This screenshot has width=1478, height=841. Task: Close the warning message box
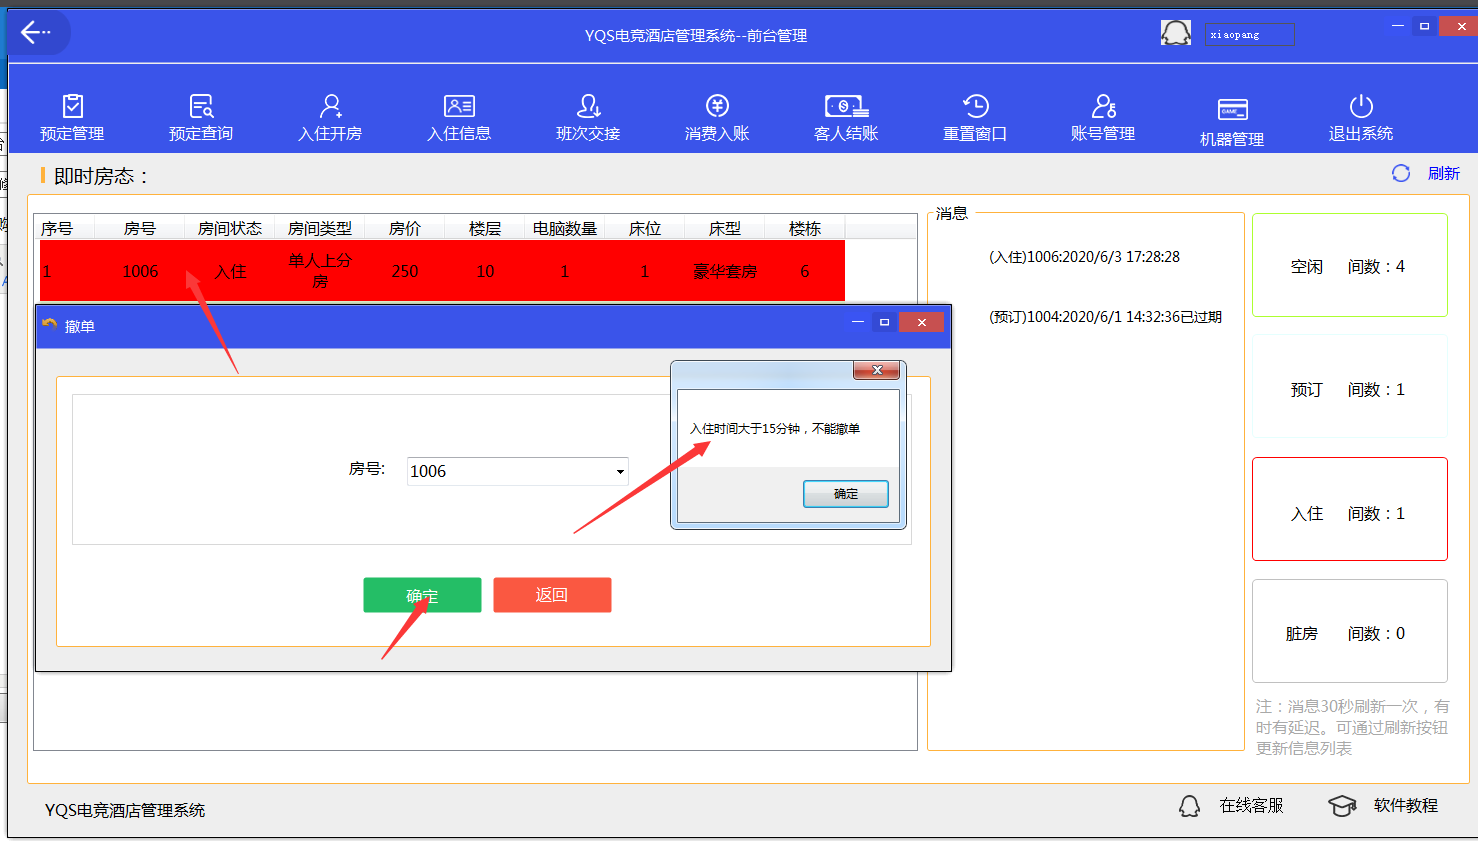tap(877, 371)
